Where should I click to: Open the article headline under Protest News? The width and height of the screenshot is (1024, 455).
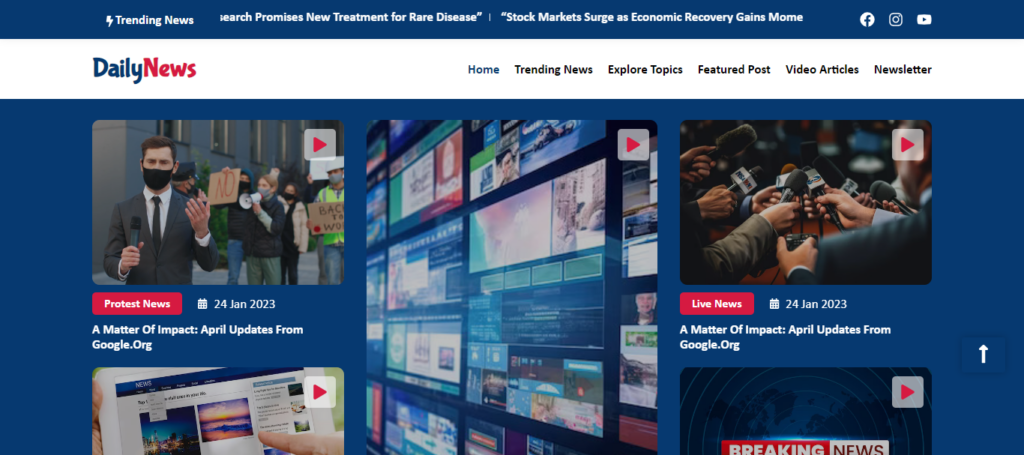tap(197, 337)
